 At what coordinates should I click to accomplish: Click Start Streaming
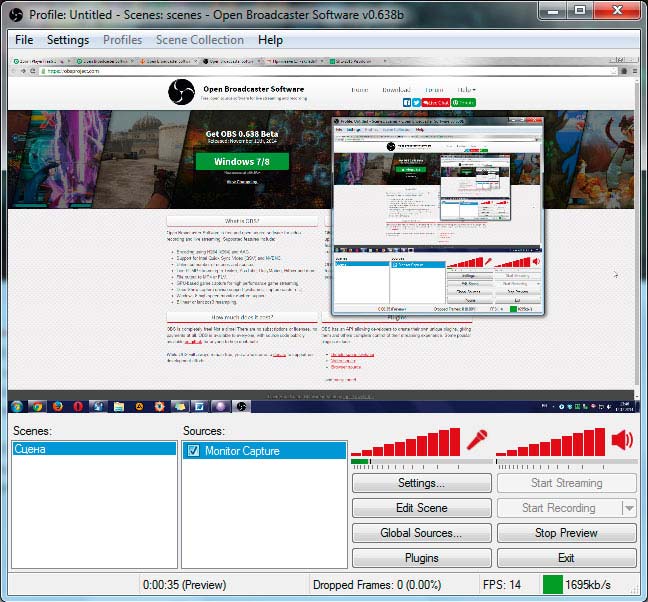coord(567,483)
